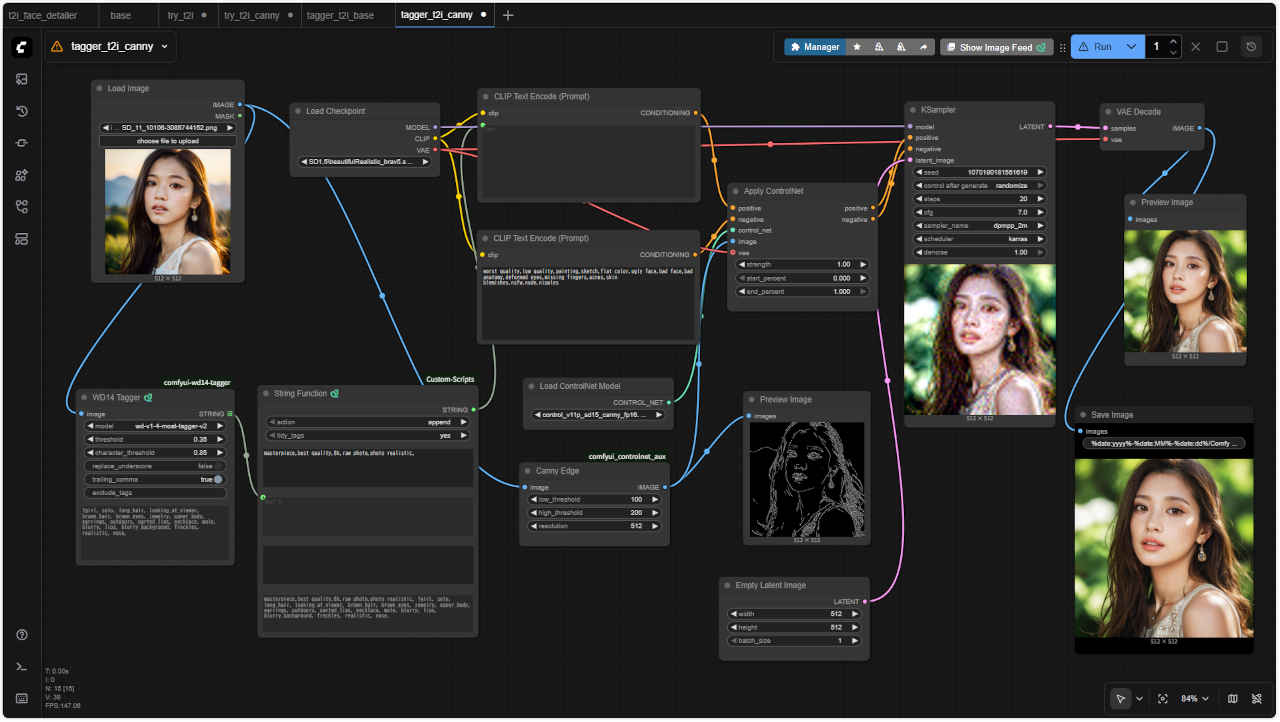Click the share arrow icon in the toolbar
Screen dimensions: 1280x722
[924, 47]
